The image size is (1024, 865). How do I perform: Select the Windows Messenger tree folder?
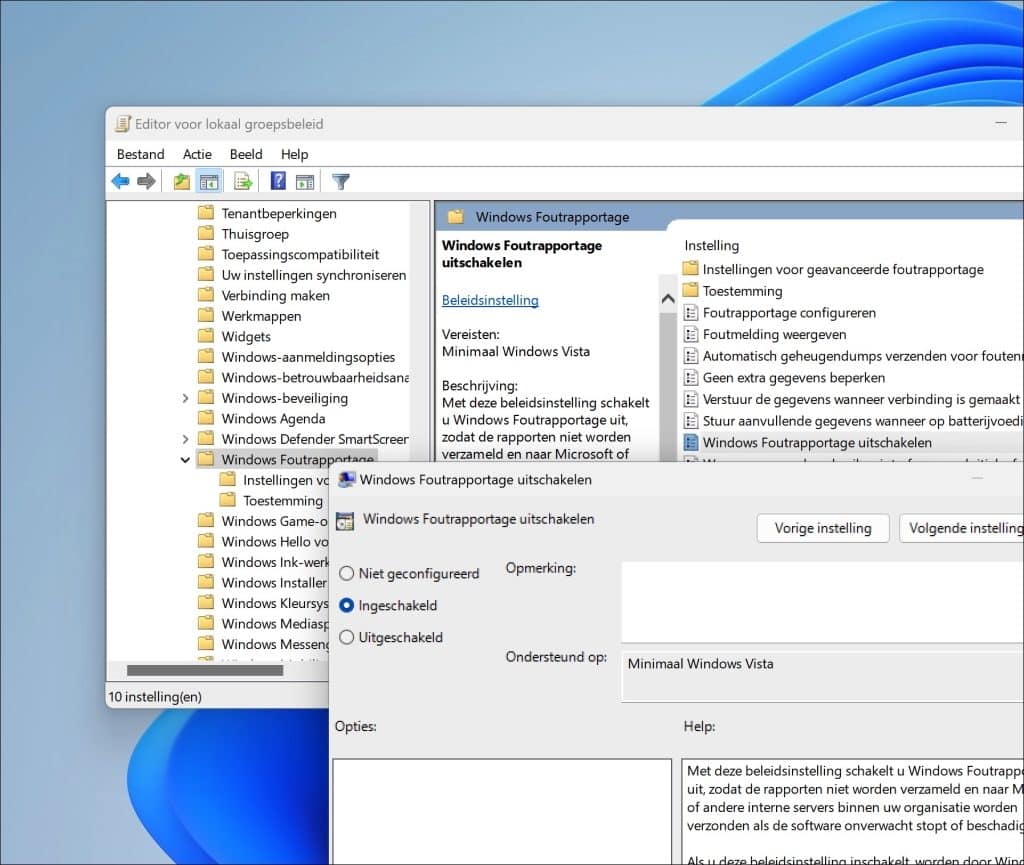(274, 644)
